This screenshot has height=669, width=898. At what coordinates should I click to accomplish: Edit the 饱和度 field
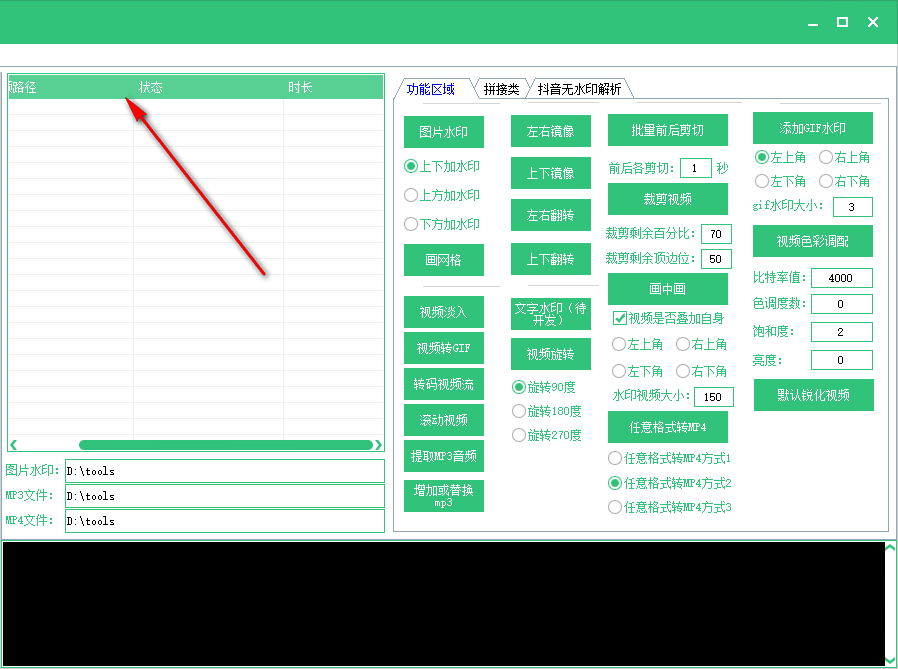pos(842,332)
